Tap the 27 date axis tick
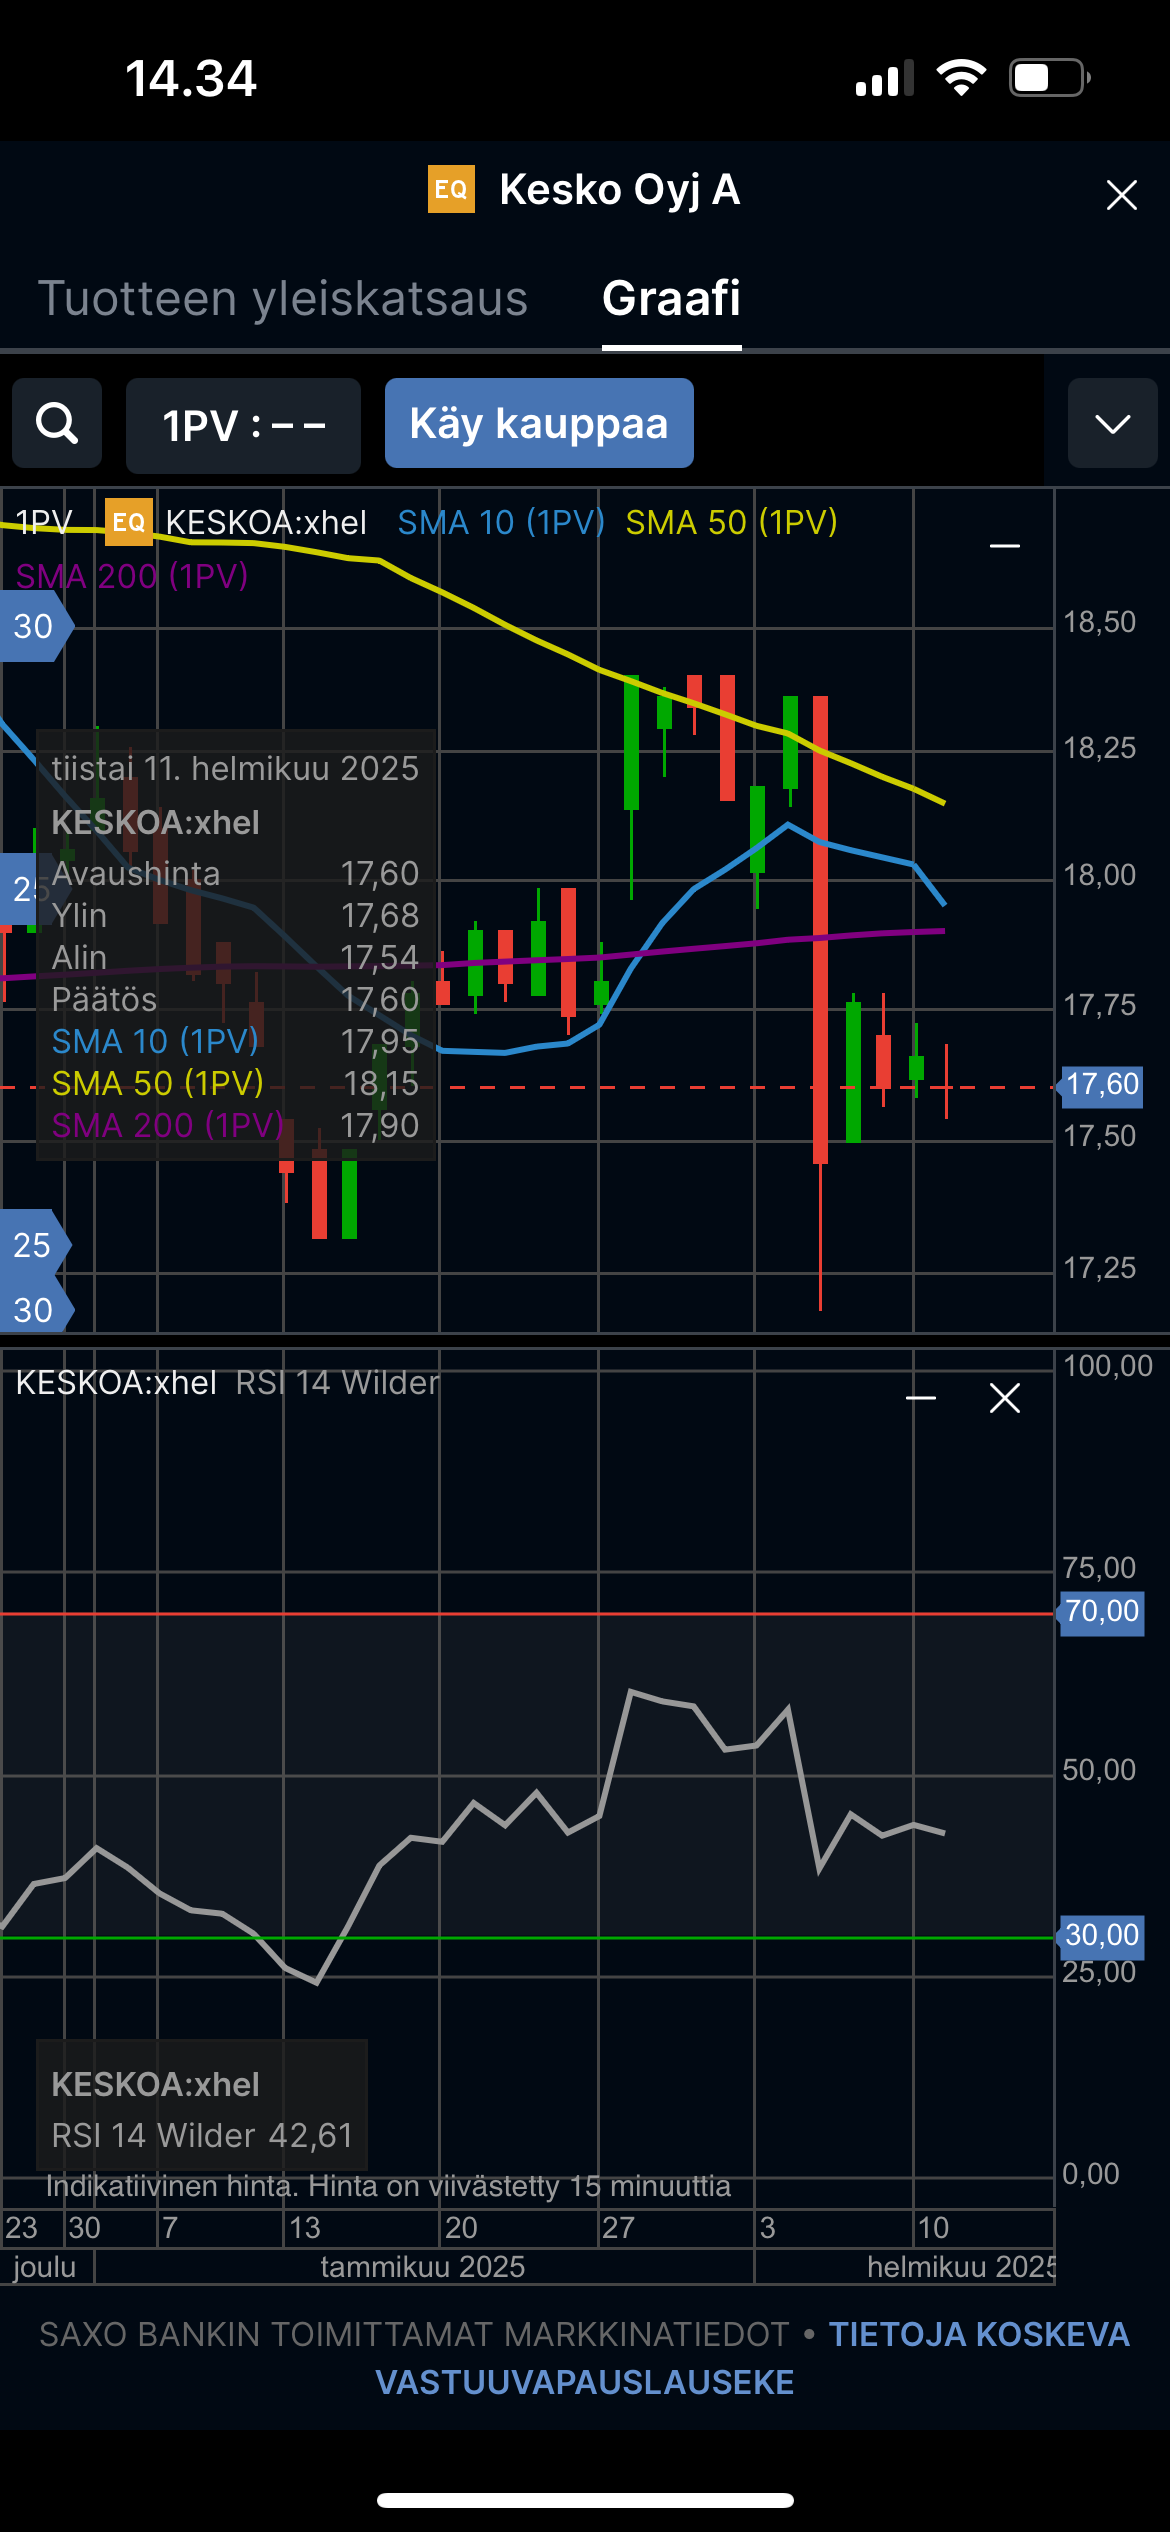Image resolution: width=1170 pixels, height=2532 pixels. point(618,2228)
